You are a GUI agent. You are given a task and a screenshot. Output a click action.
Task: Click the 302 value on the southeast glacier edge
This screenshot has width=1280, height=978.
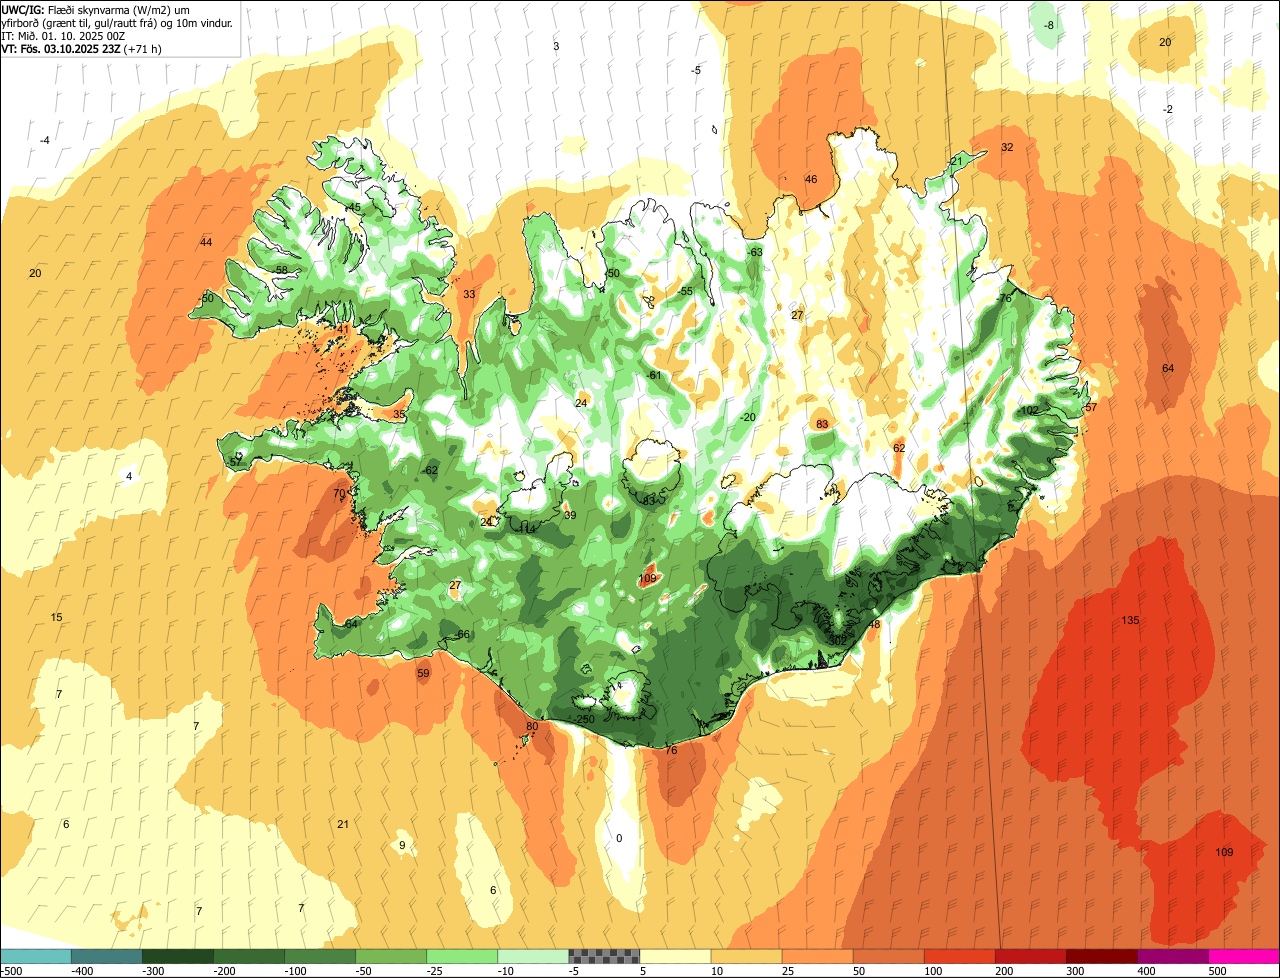pyautogui.click(x=838, y=640)
